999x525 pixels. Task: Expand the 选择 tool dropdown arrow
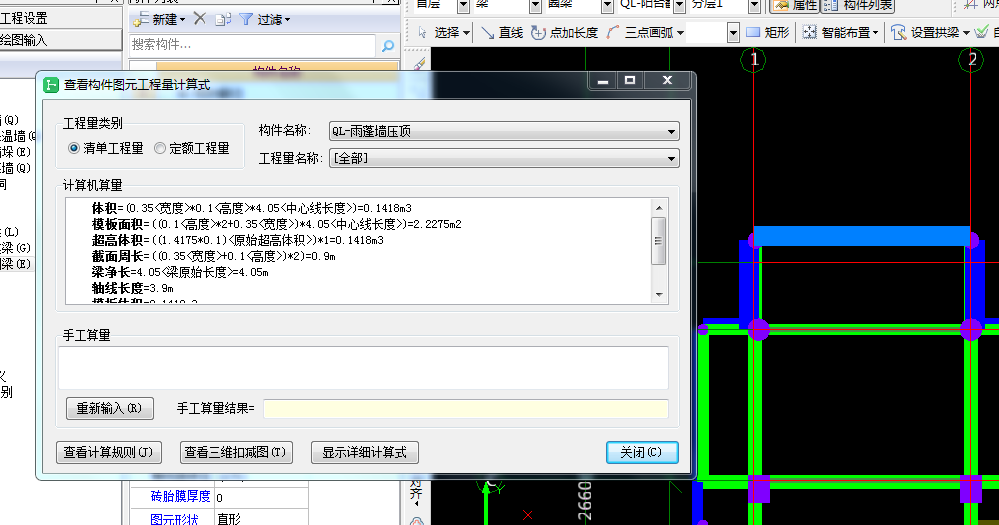(466, 32)
